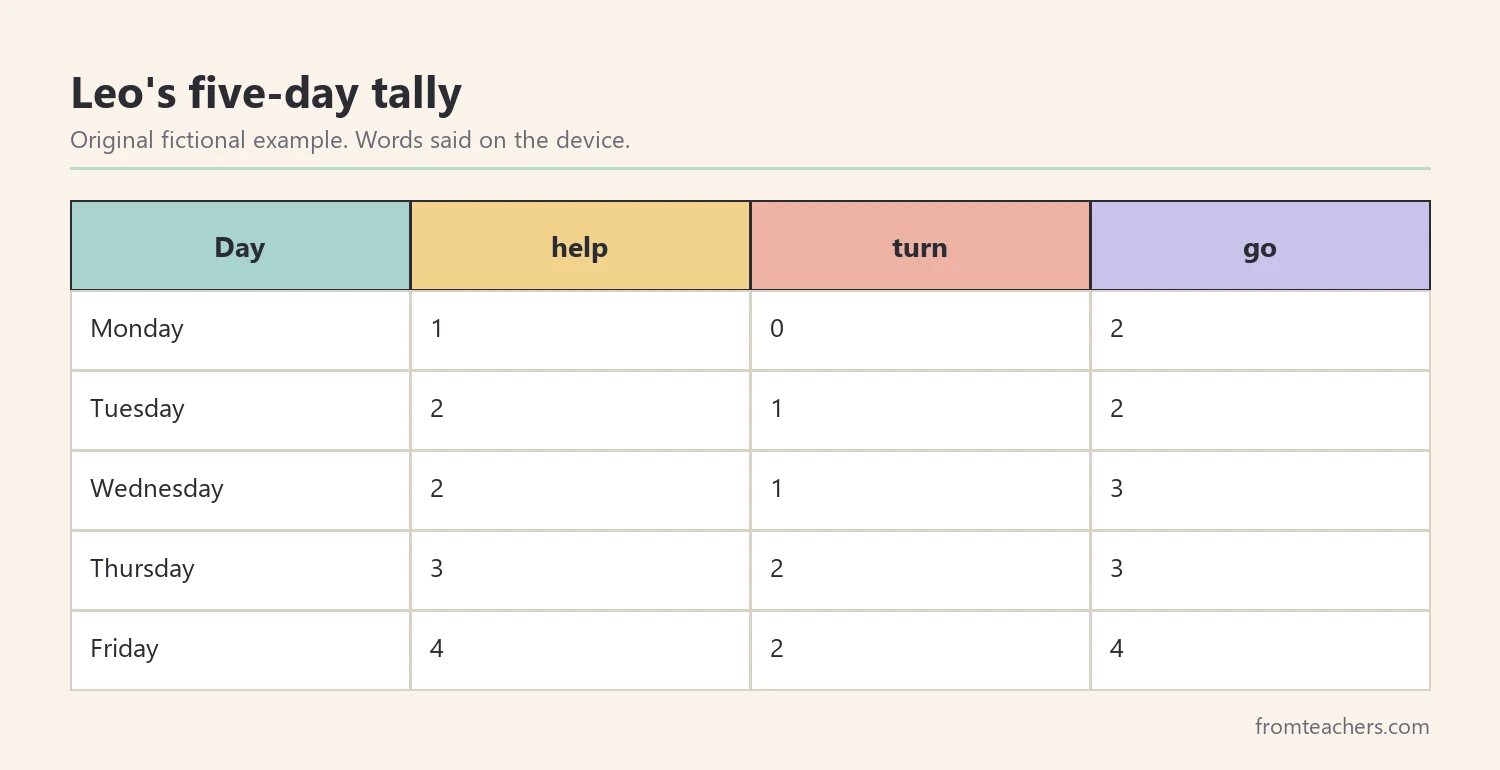The width and height of the screenshot is (1500, 770).
Task: Click the "turn" column header
Action: coord(920,246)
